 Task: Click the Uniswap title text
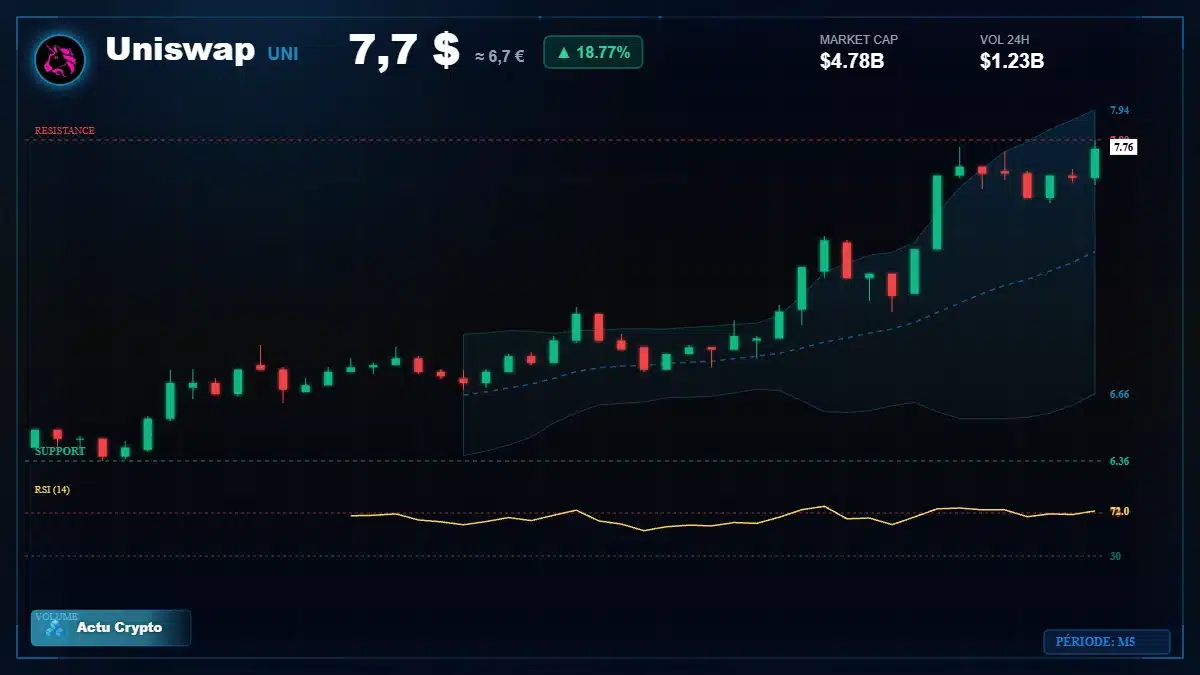coord(180,50)
